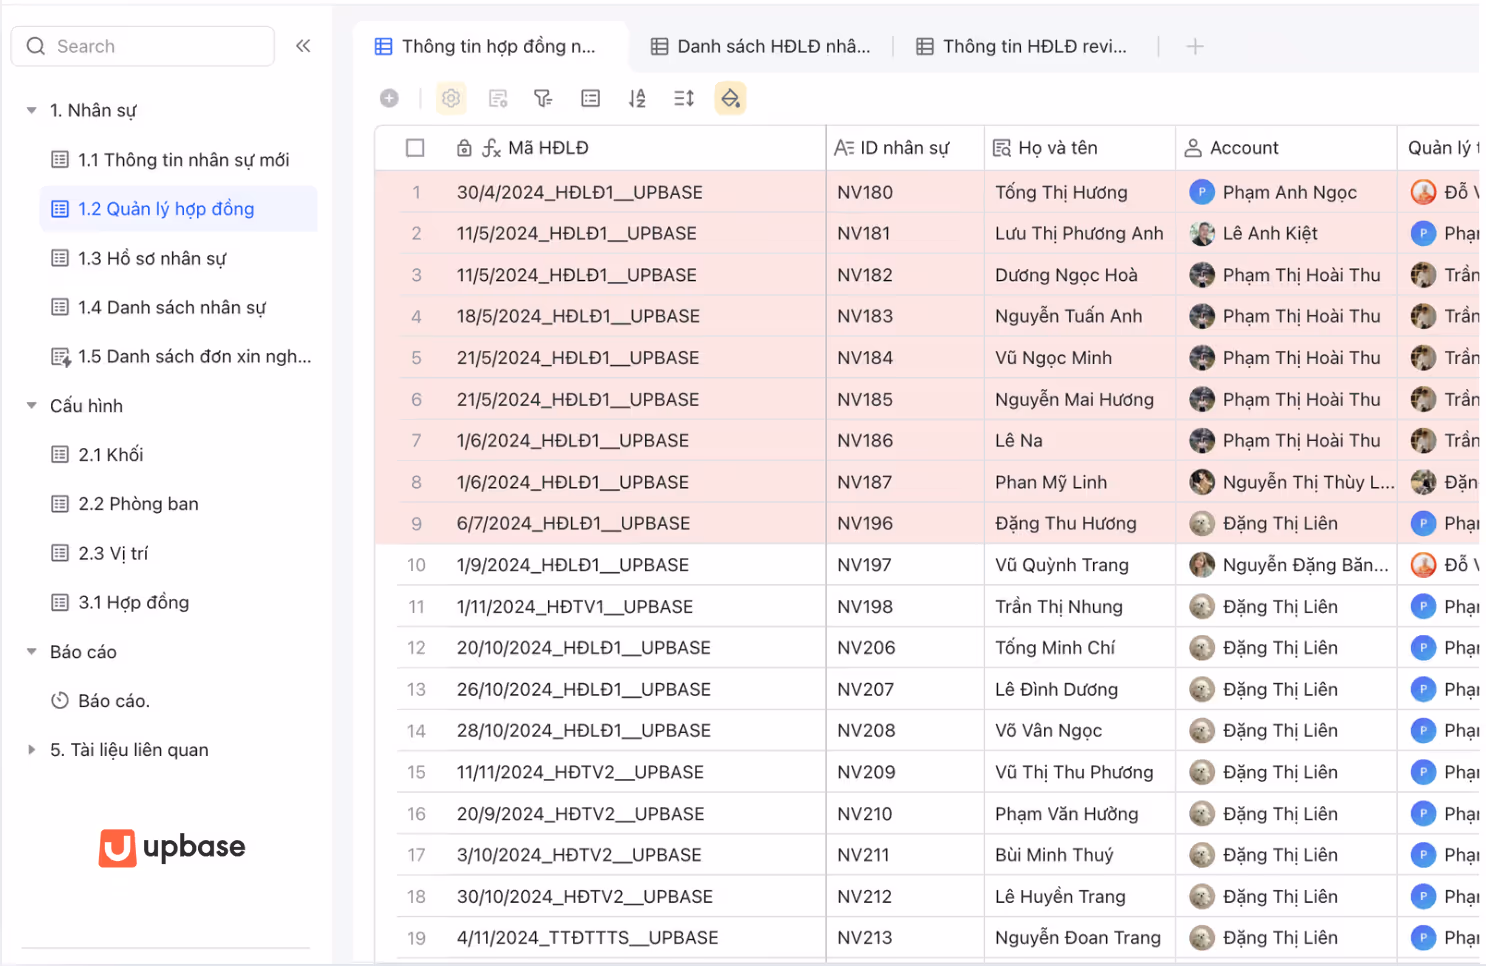Switch to the Danh sách HĐLĐ nhâ... tab

(760, 46)
